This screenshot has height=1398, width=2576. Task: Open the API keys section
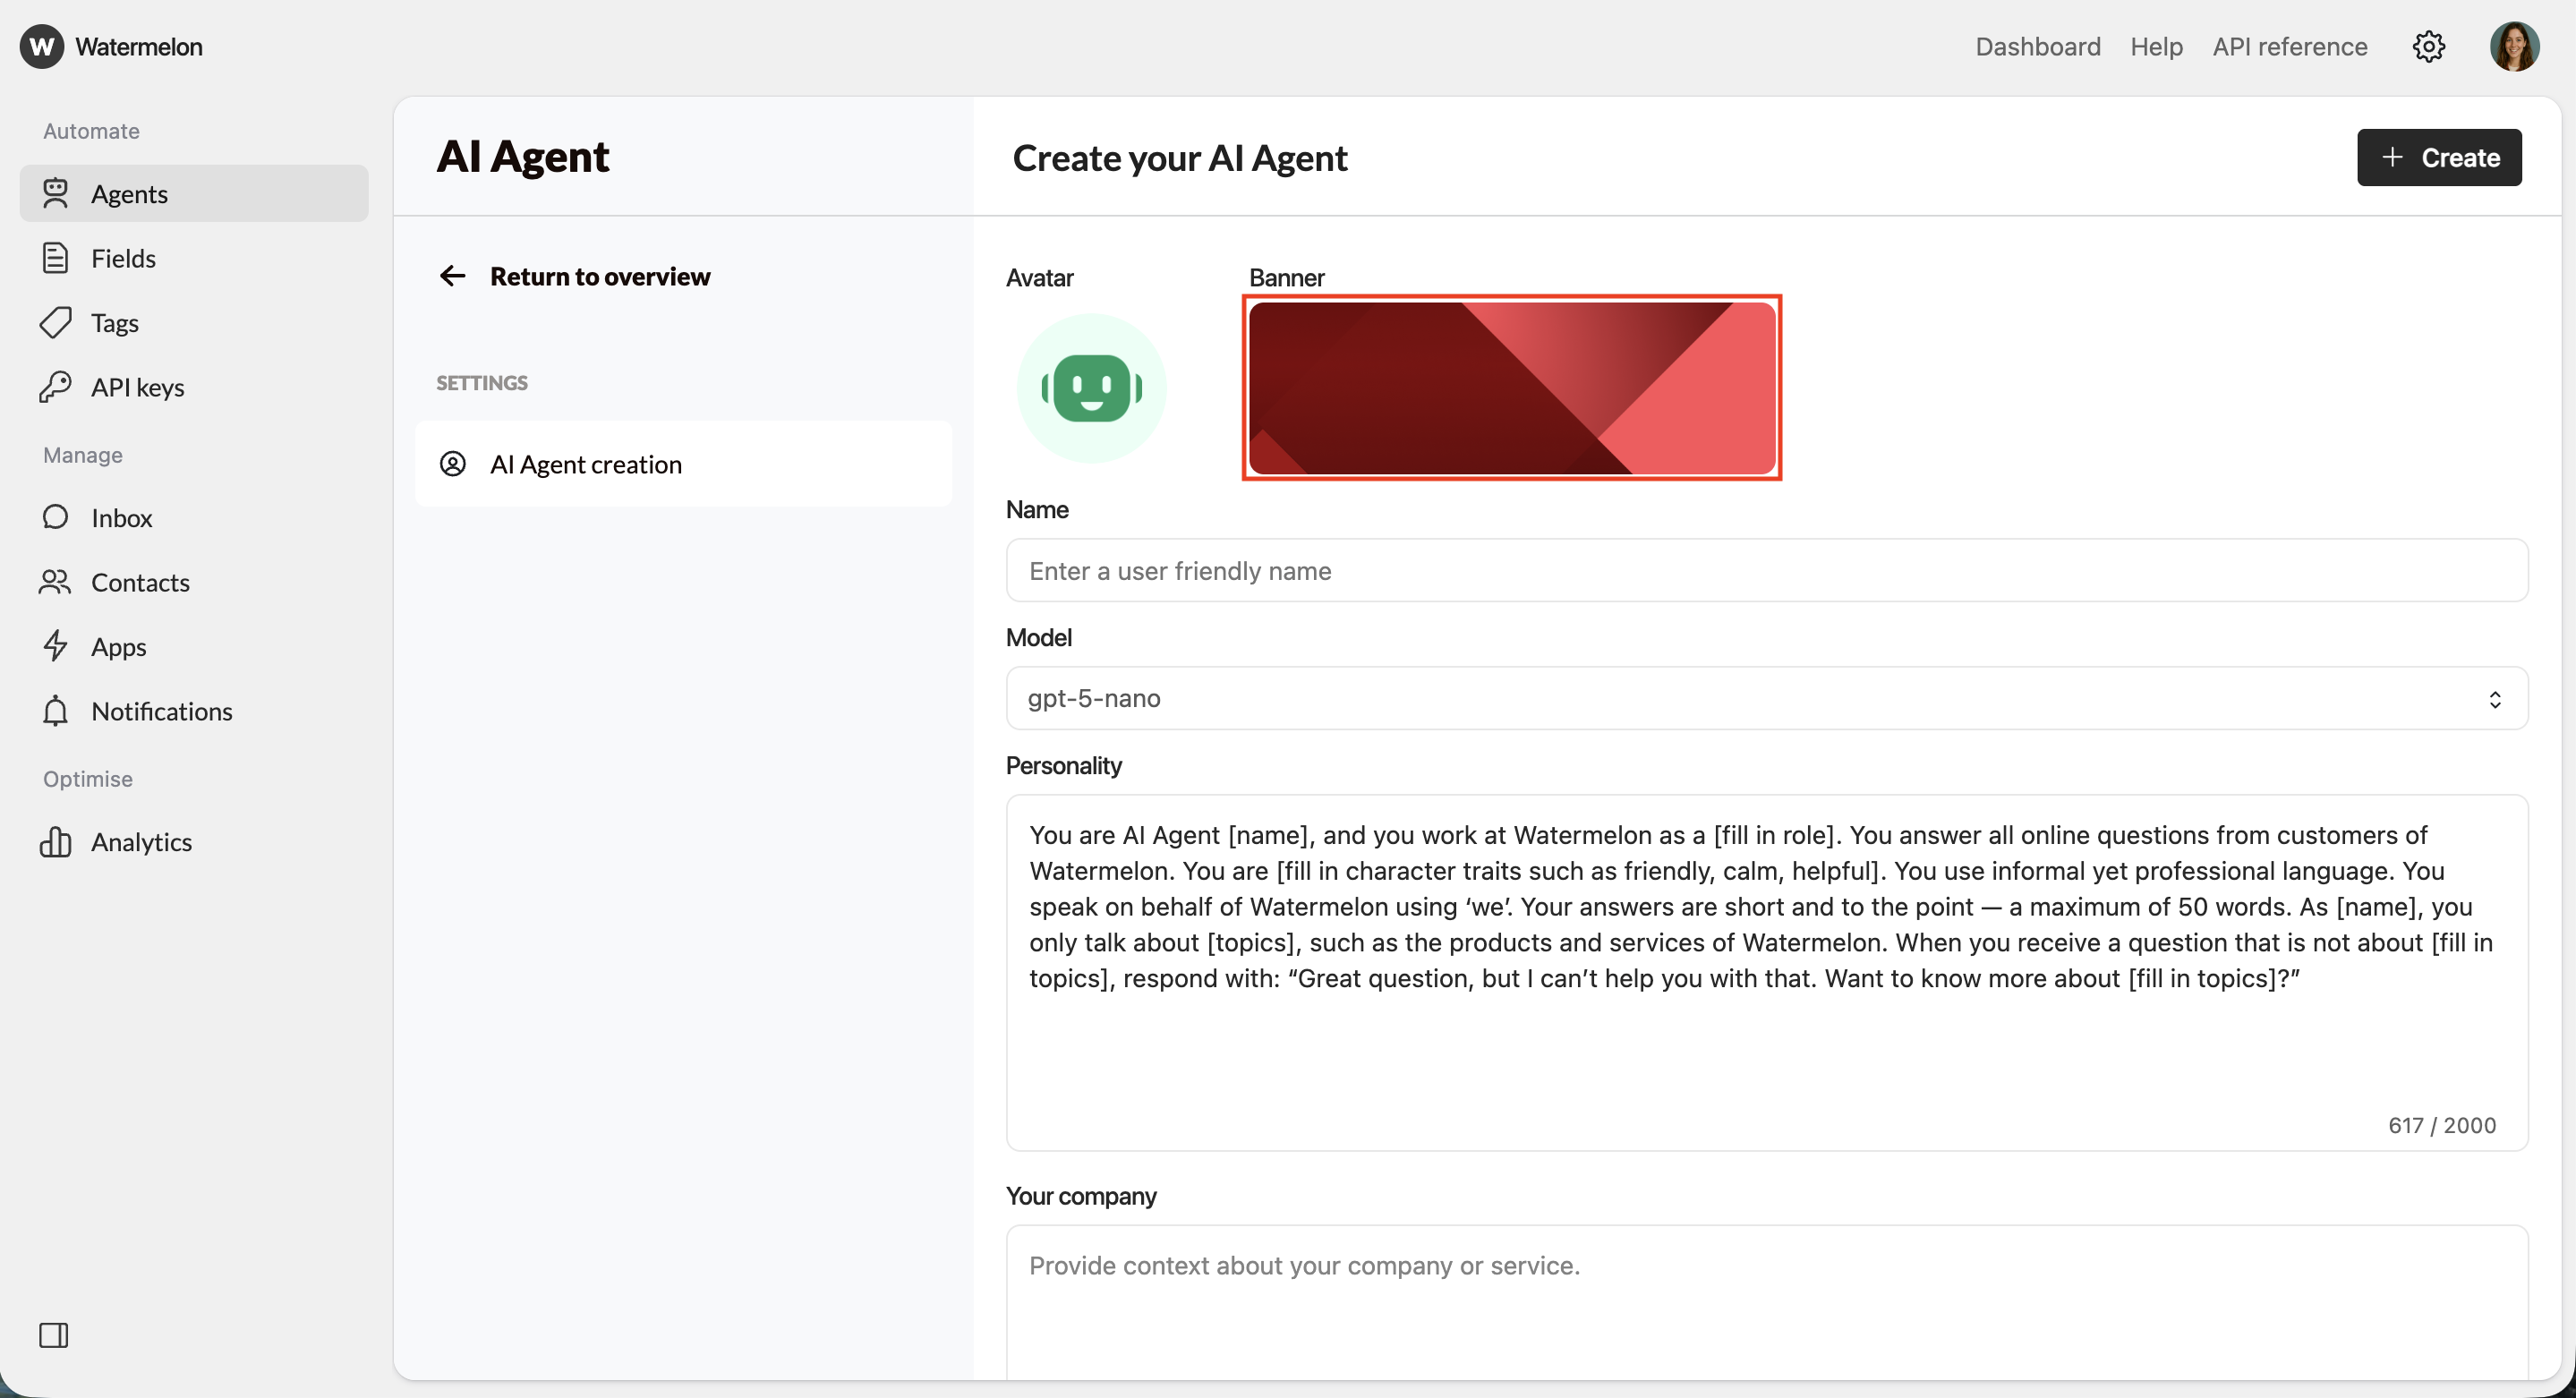tap(138, 386)
